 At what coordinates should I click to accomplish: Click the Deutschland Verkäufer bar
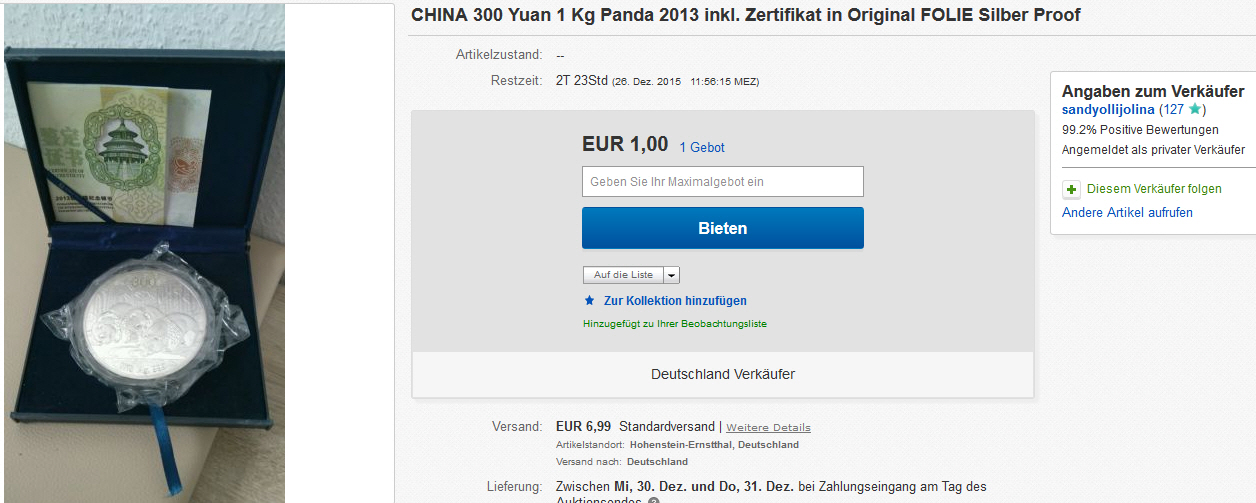[x=723, y=374]
